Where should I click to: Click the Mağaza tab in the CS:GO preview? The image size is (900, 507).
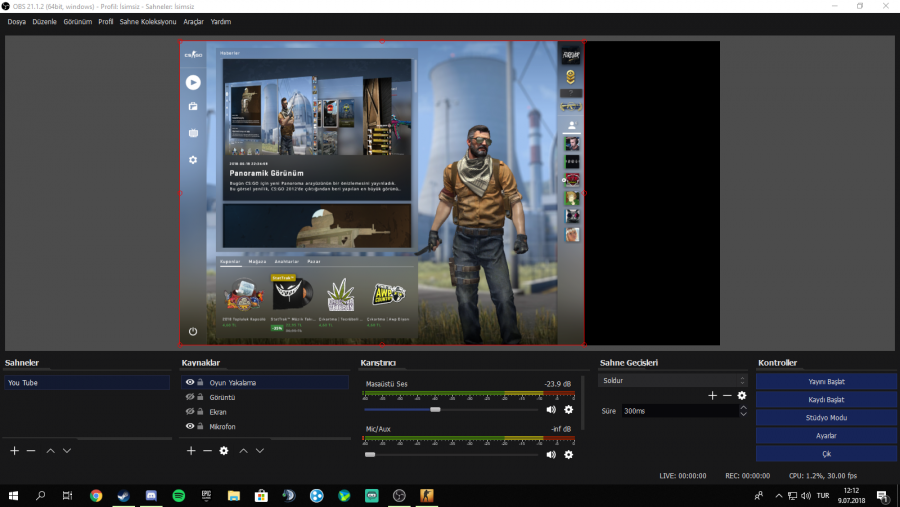click(x=257, y=261)
